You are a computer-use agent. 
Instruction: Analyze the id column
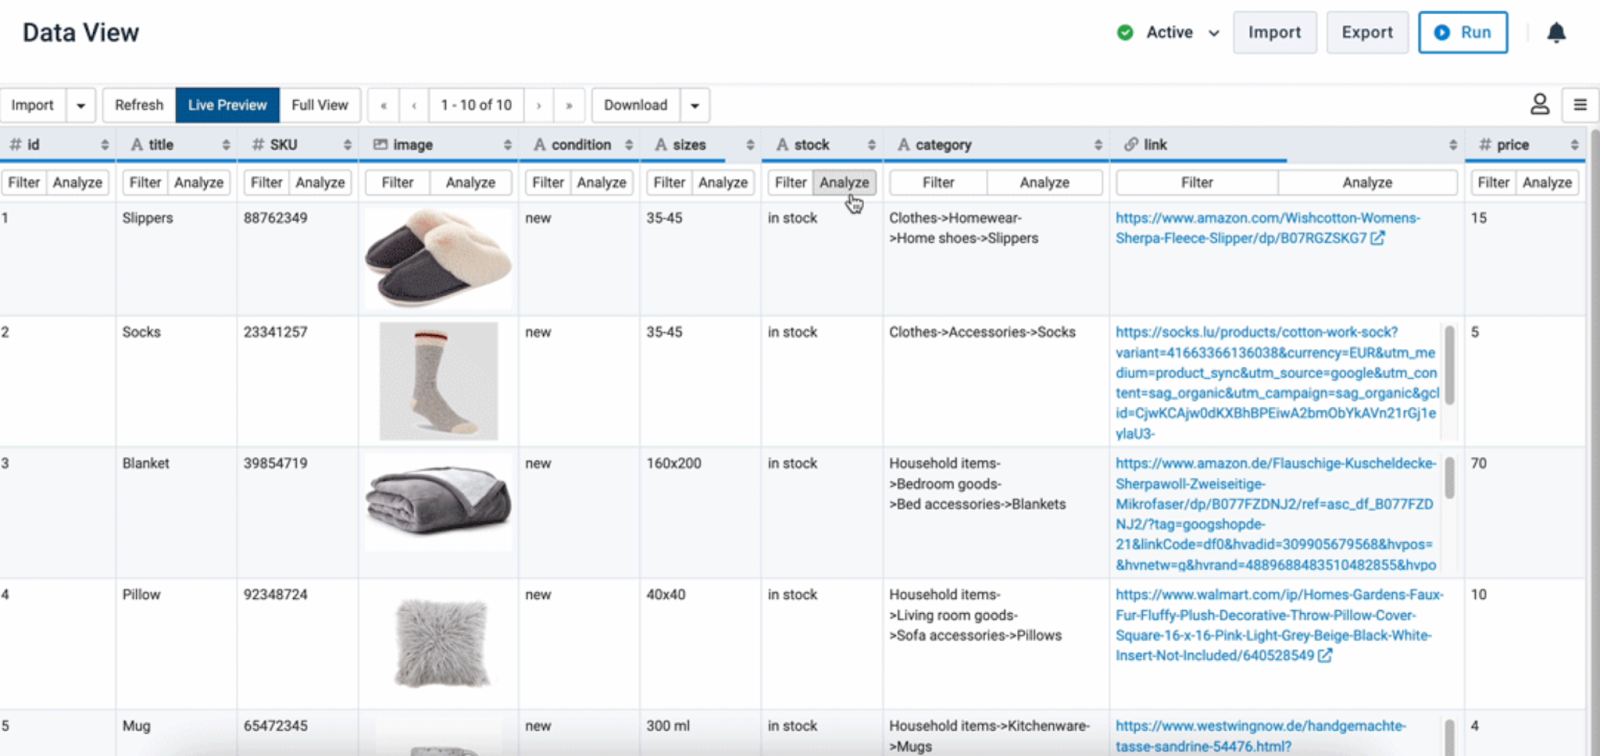pyautogui.click(x=78, y=183)
